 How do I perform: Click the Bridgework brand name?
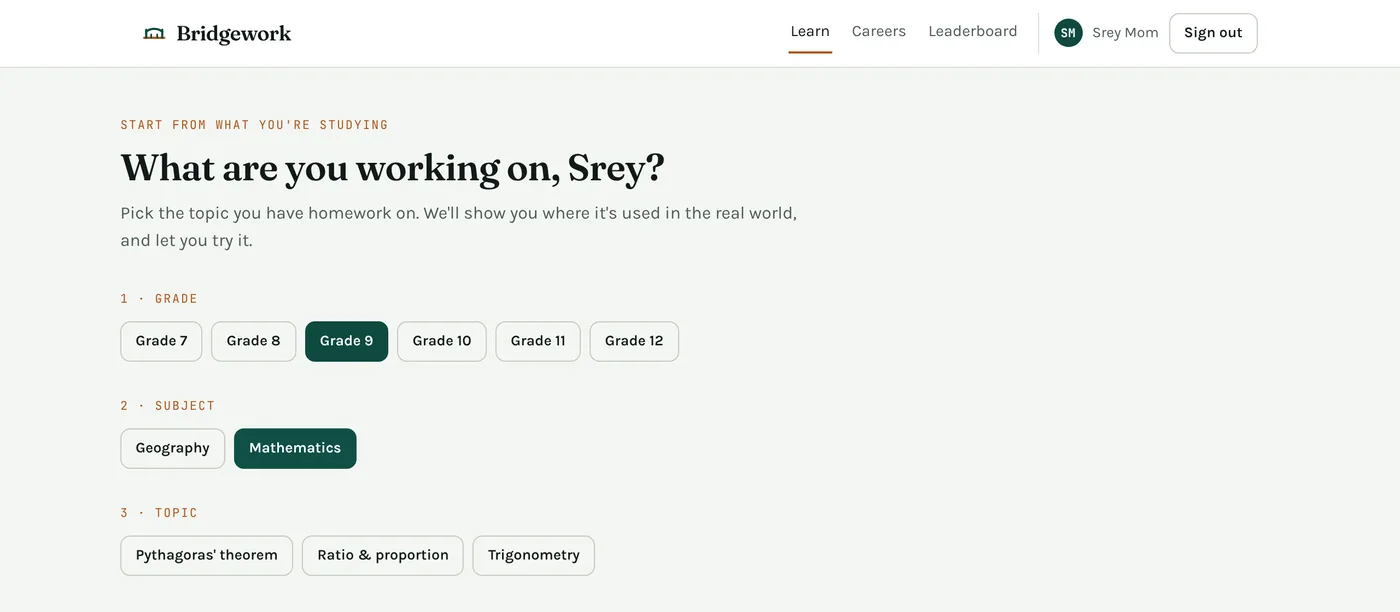(x=234, y=33)
